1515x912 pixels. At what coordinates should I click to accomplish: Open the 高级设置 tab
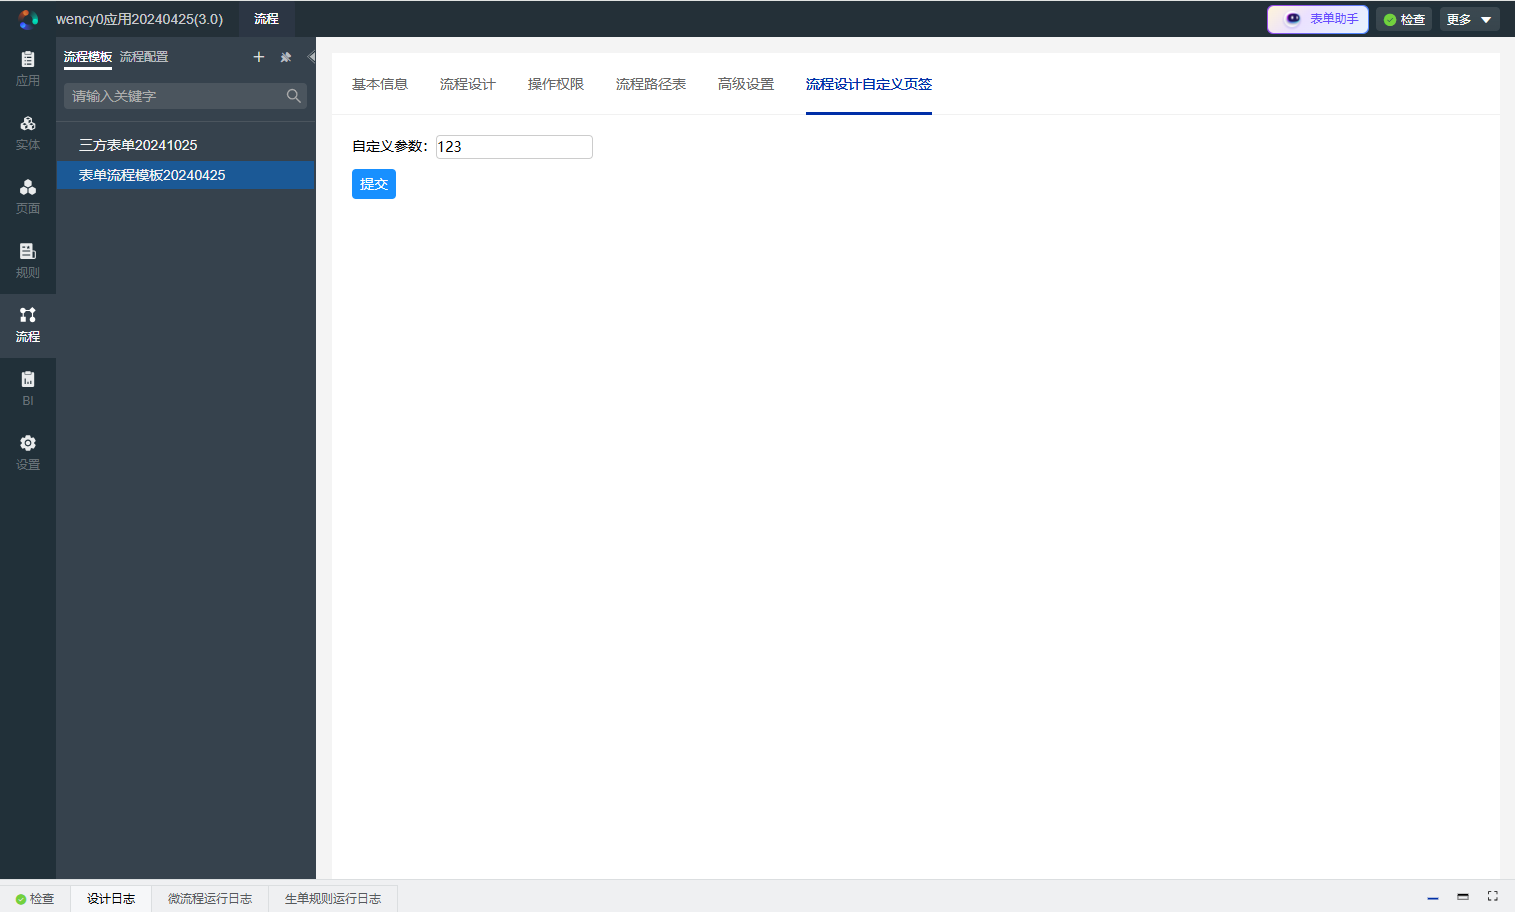(746, 84)
